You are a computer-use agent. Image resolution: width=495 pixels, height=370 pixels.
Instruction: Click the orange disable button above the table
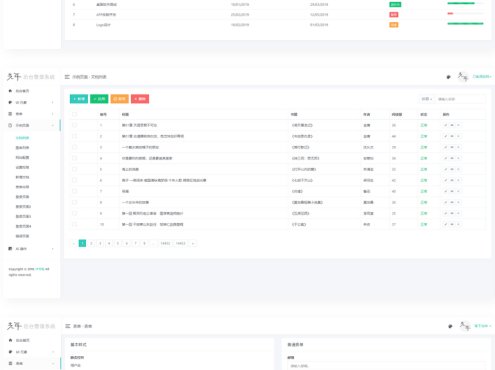[120, 99]
